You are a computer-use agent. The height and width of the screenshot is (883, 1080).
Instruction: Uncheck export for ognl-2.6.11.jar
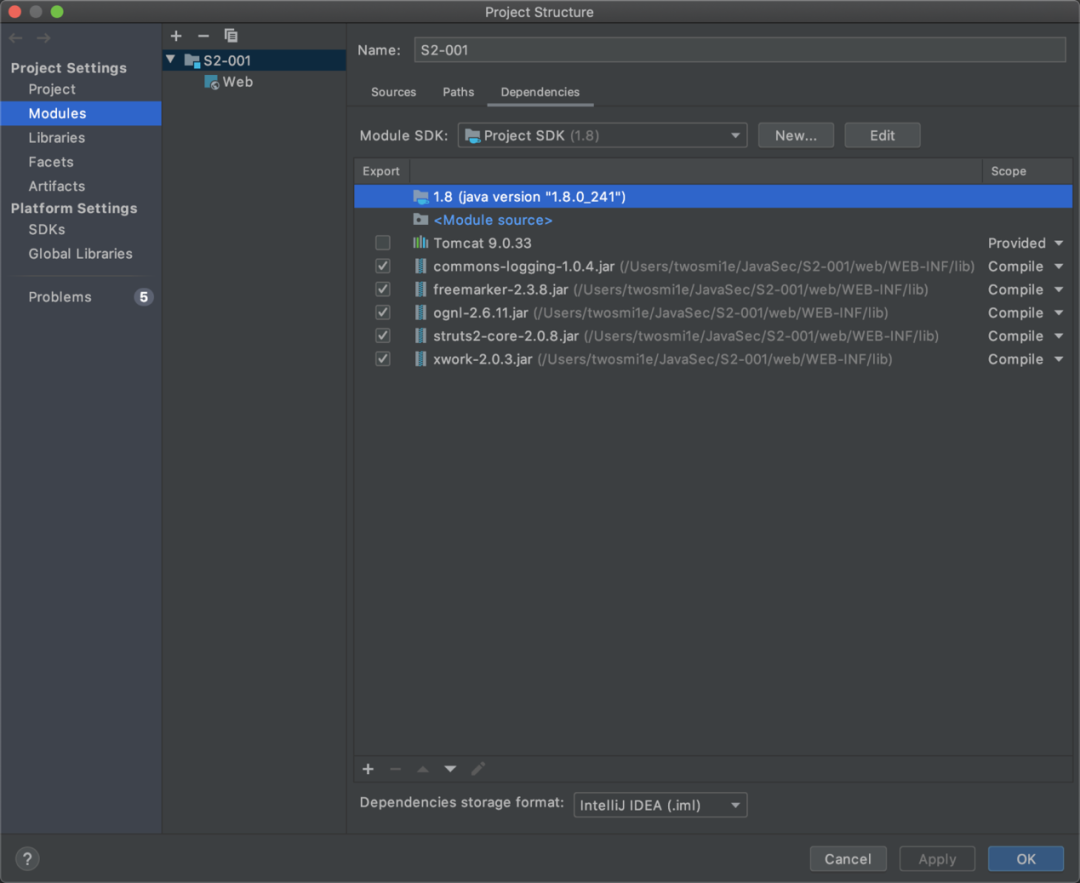383,313
